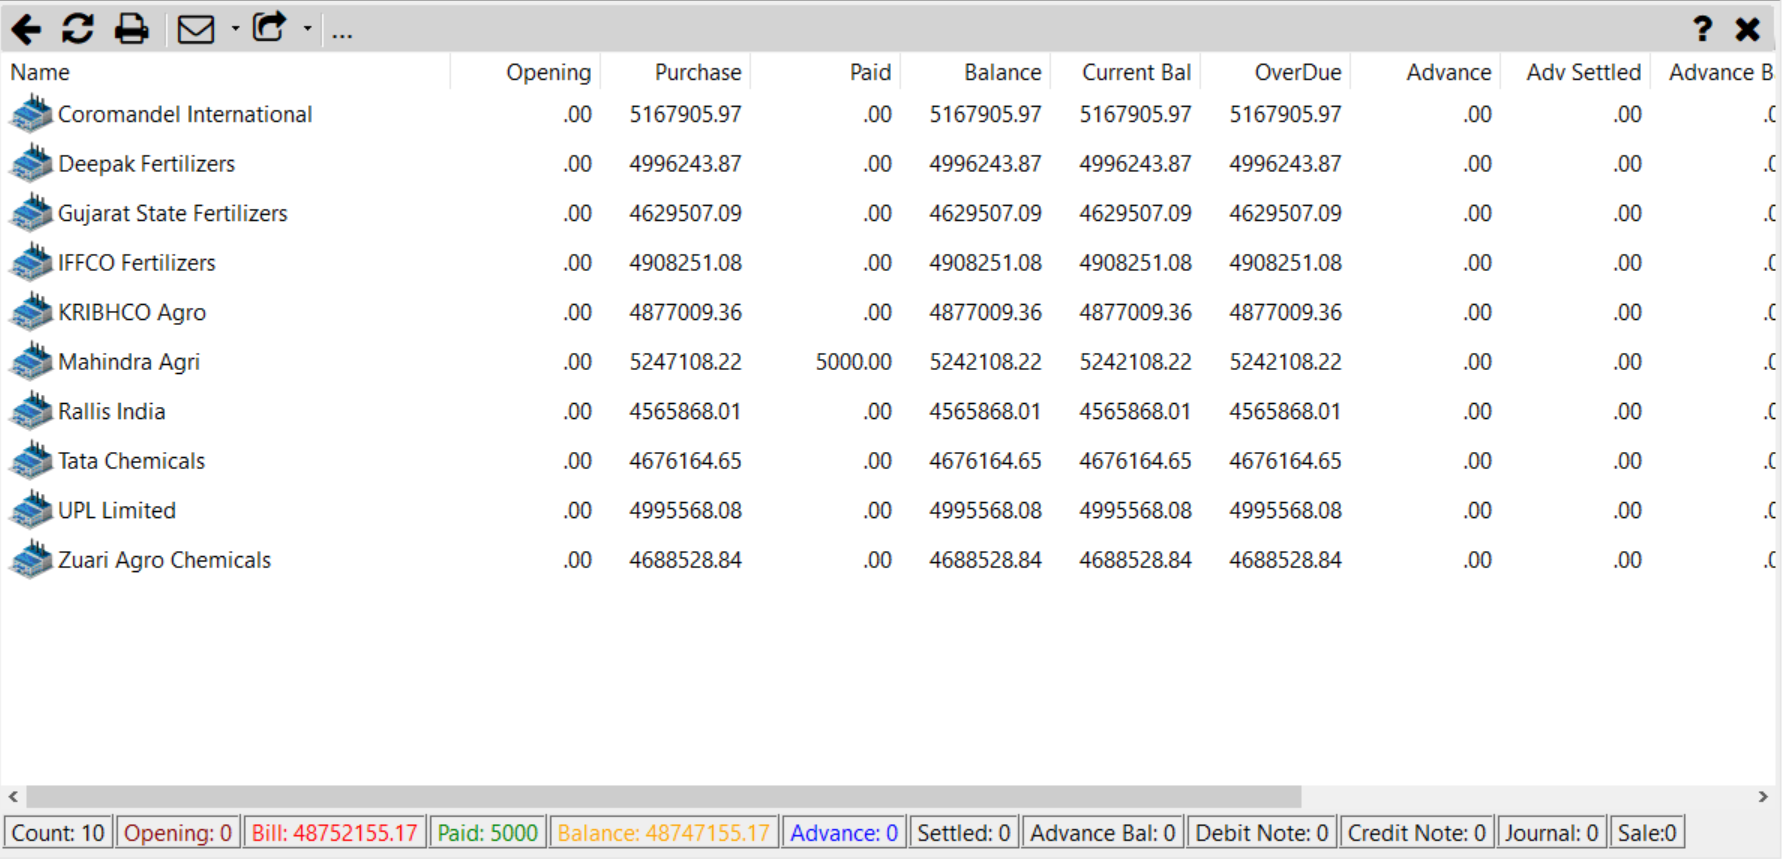Click the Bill: 48752155.17 status box
This screenshot has height=859, width=1783.
[334, 832]
